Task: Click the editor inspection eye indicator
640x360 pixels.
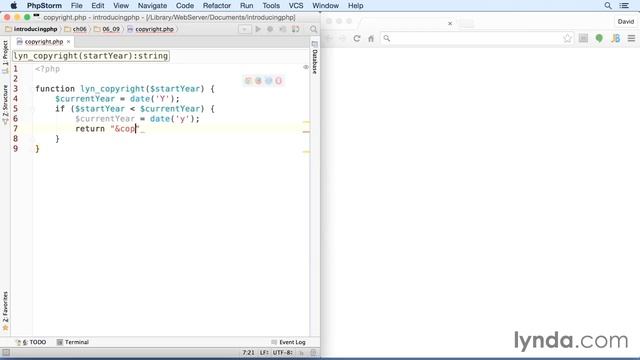Action: click(x=306, y=67)
